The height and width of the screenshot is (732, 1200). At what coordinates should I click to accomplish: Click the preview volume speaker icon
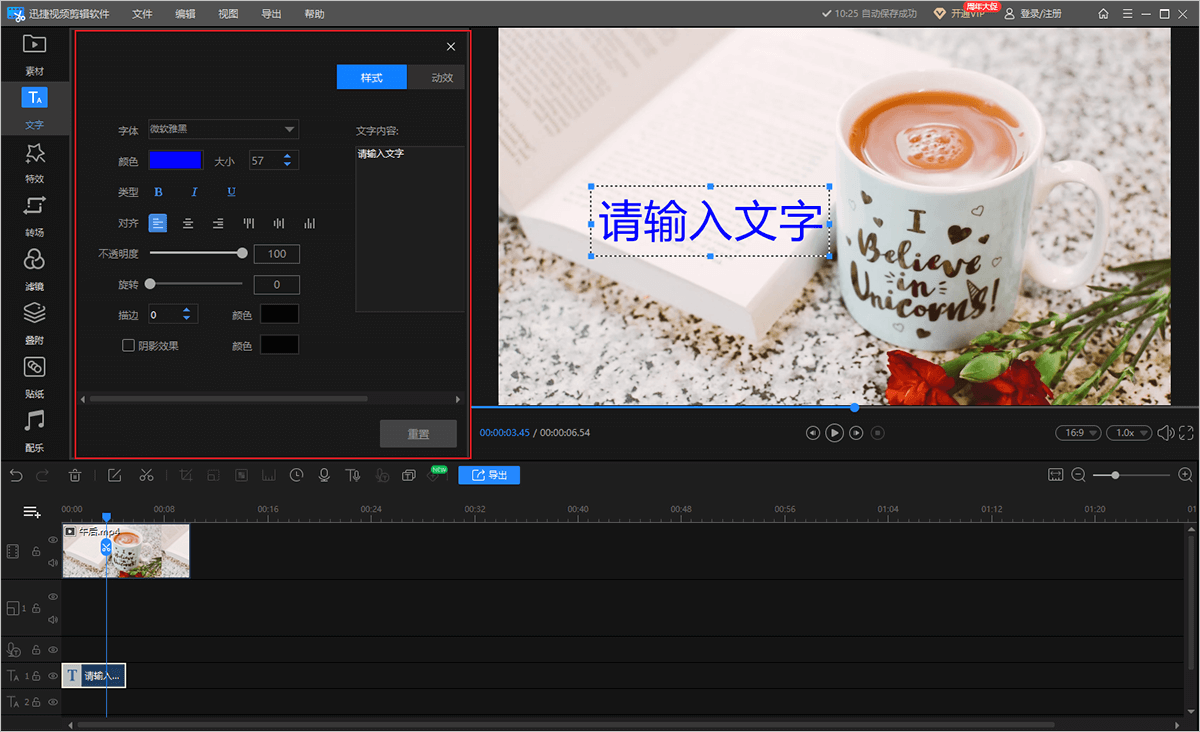(1165, 433)
